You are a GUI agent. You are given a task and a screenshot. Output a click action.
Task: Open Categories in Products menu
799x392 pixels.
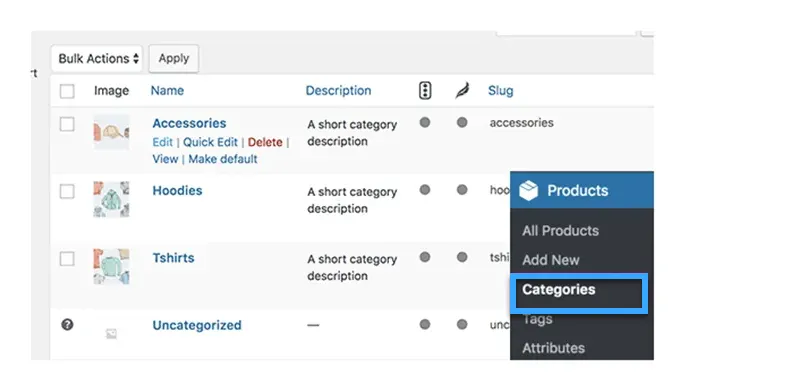tap(558, 290)
